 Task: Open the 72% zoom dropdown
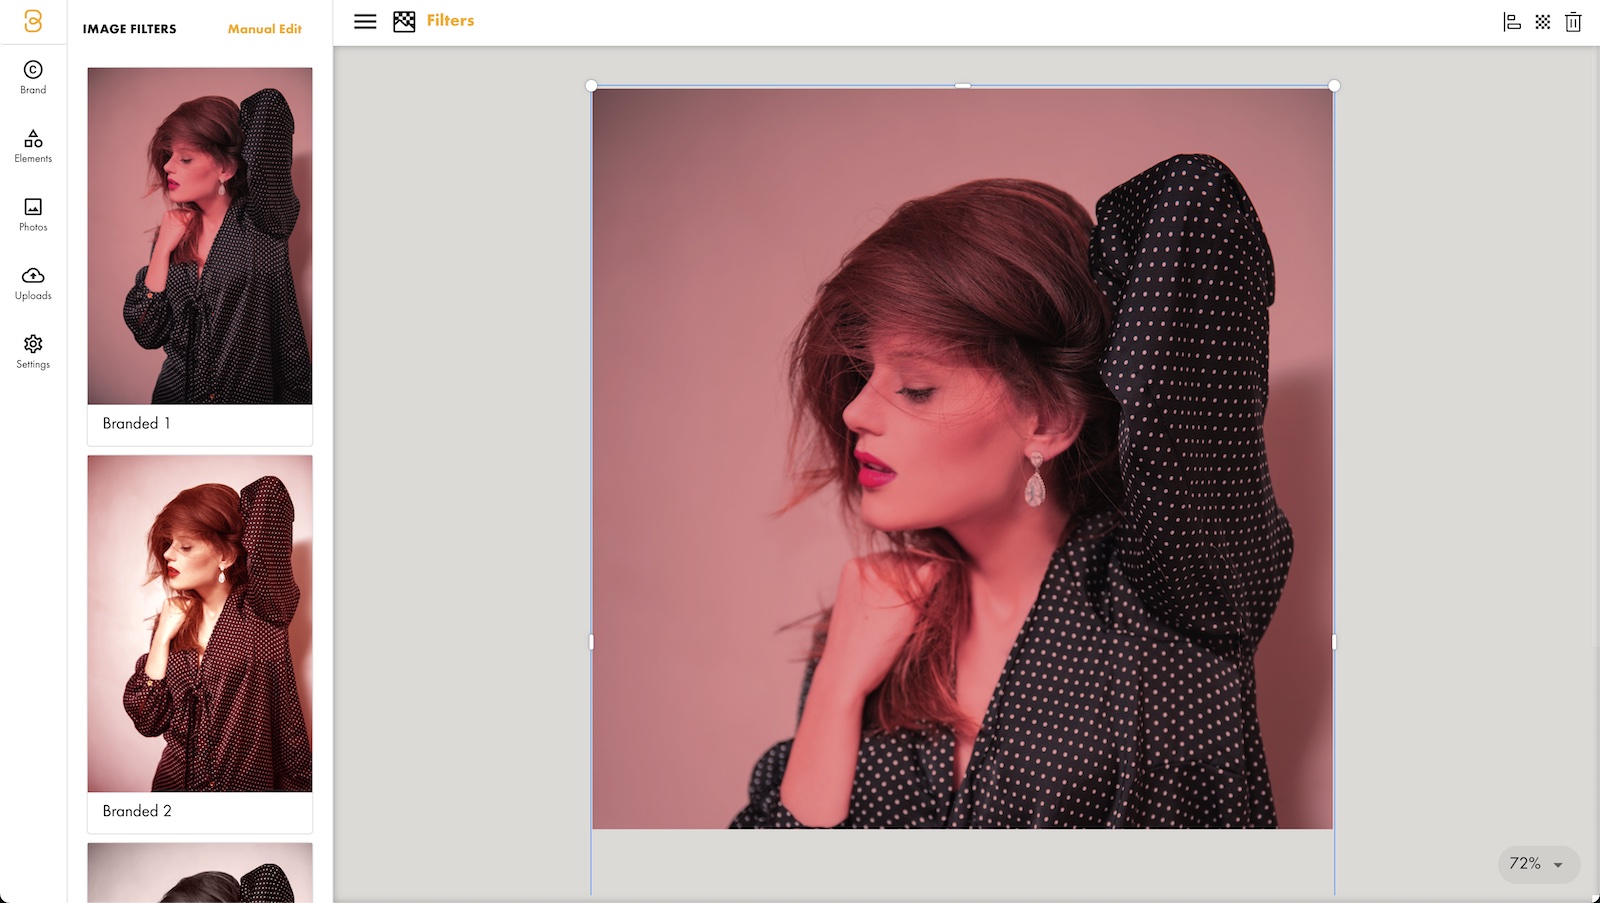coord(1538,864)
